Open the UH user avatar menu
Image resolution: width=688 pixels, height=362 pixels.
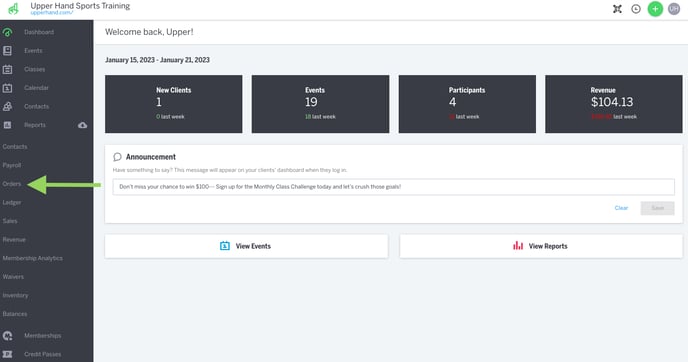[674, 9]
